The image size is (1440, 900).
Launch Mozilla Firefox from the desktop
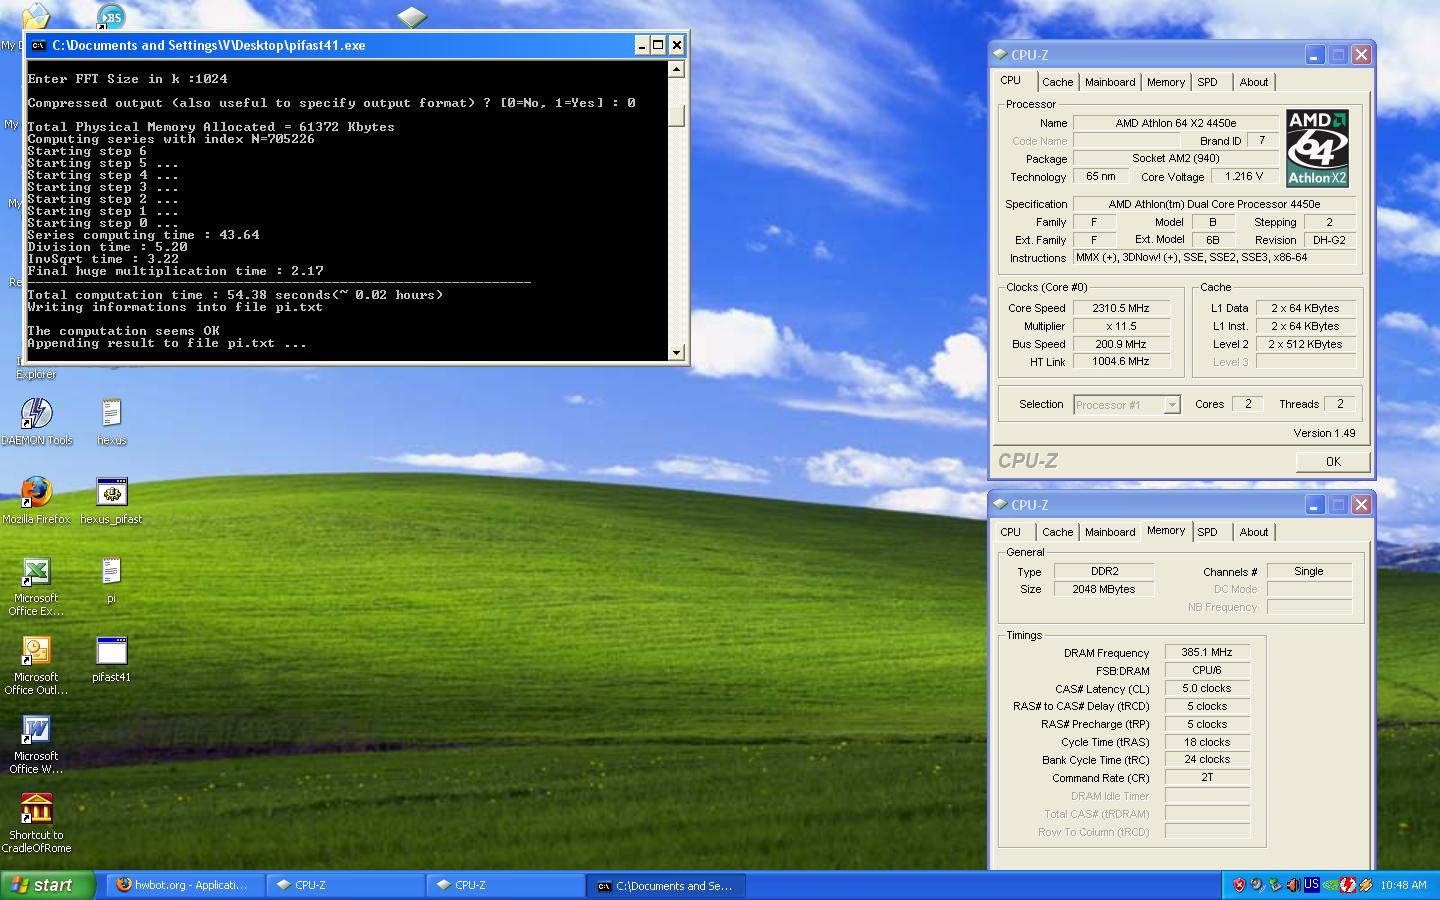coord(36,492)
